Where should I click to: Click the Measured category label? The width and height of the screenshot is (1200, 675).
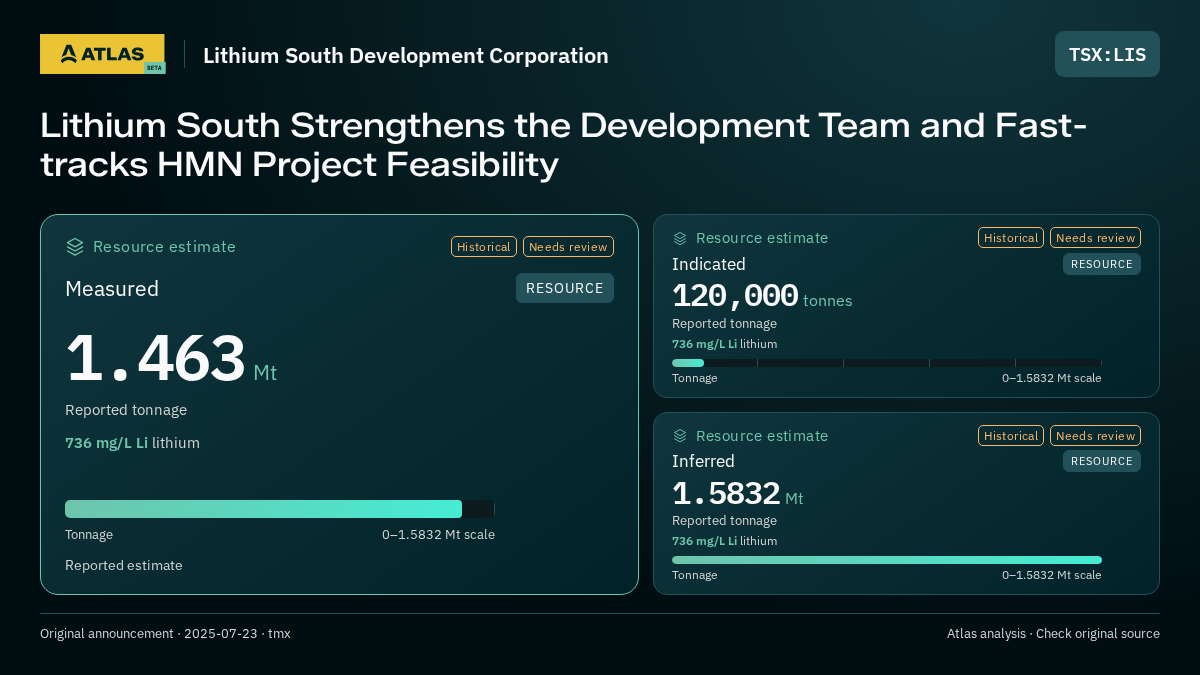(112, 289)
